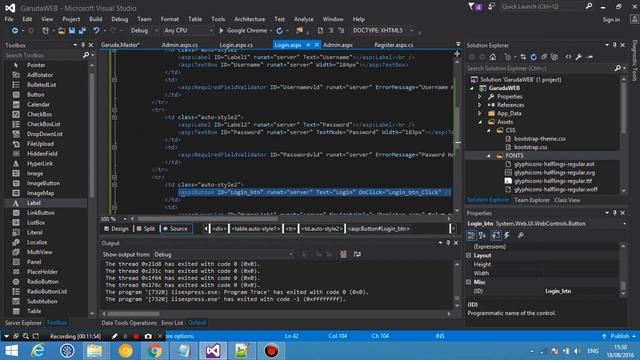Click the Toolbox search magnifier icon
The width and height of the screenshot is (640, 360).
click(x=86, y=55)
